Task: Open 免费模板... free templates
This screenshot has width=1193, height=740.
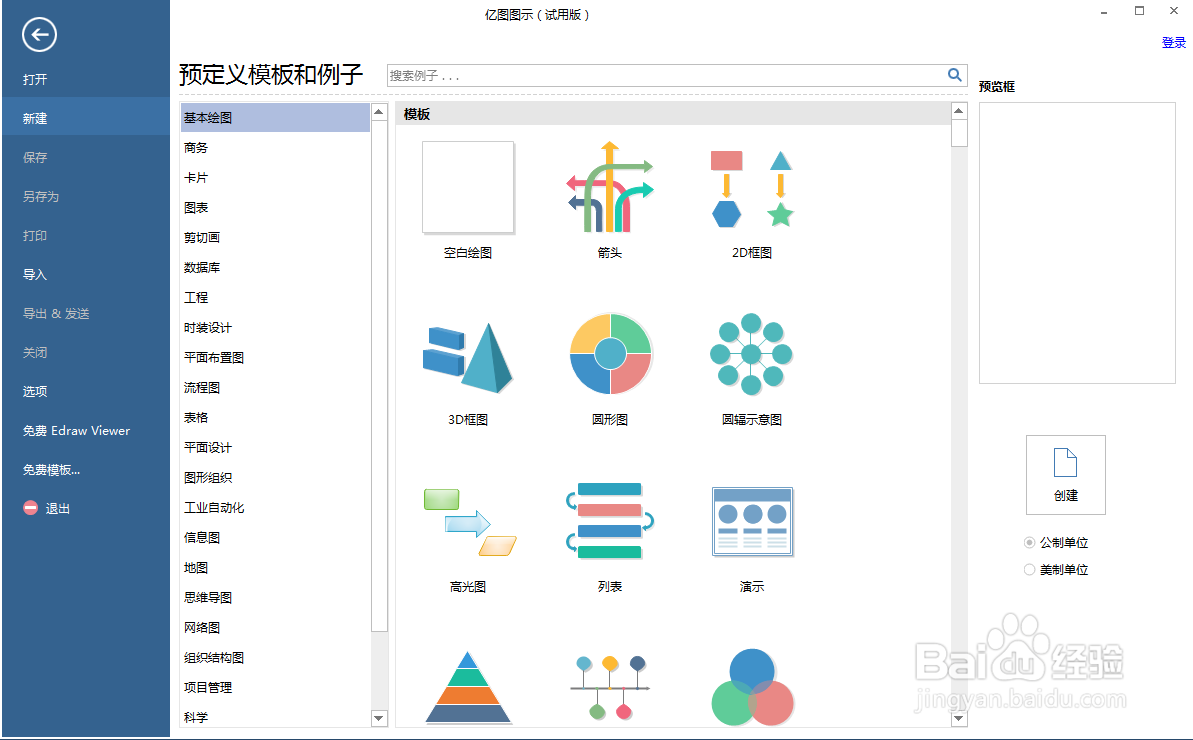Action: click(x=51, y=470)
